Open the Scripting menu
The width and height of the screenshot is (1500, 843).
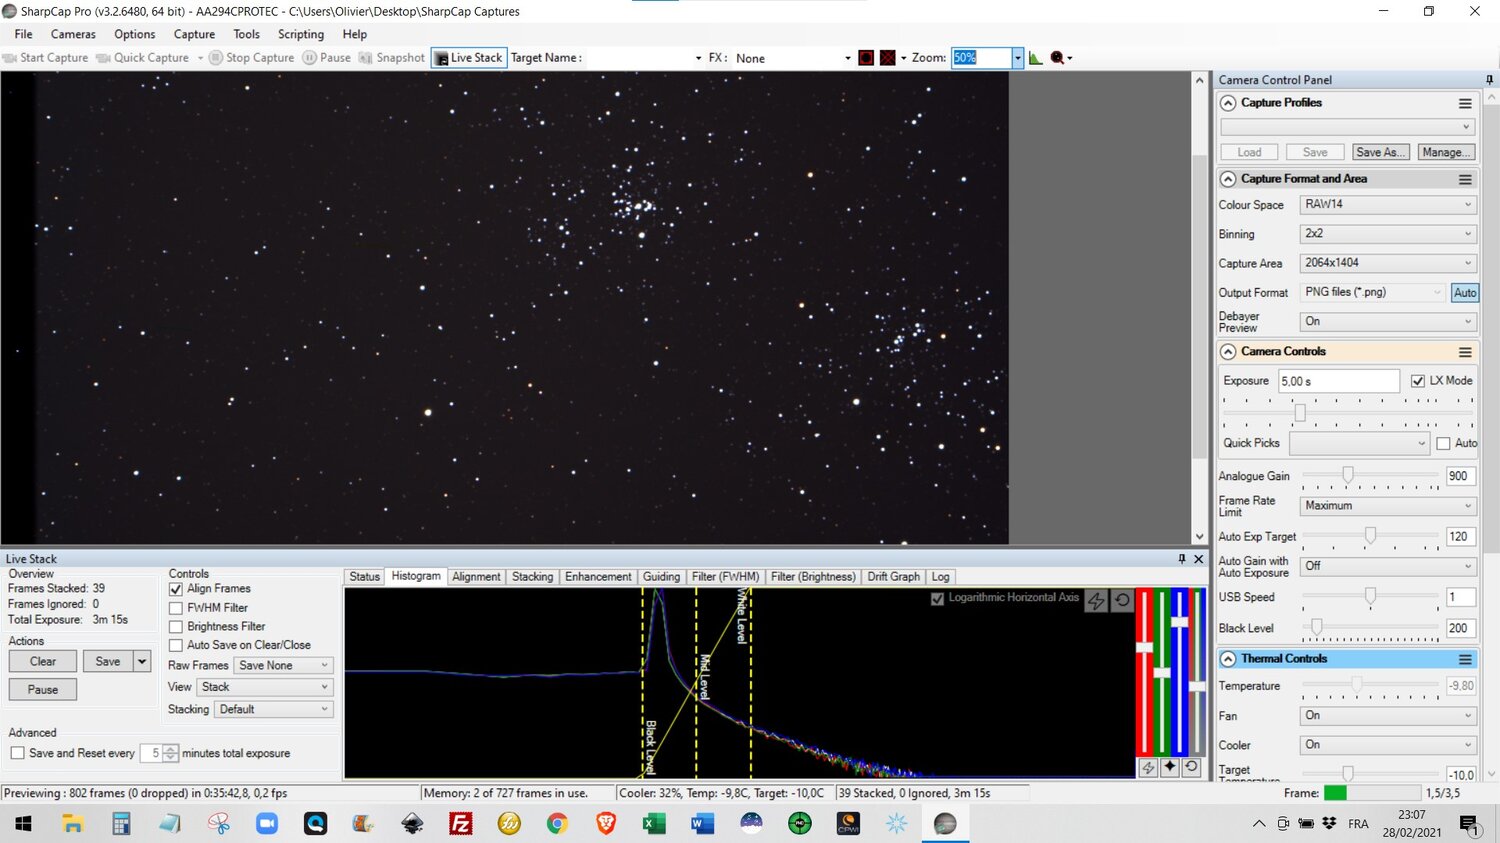300,34
